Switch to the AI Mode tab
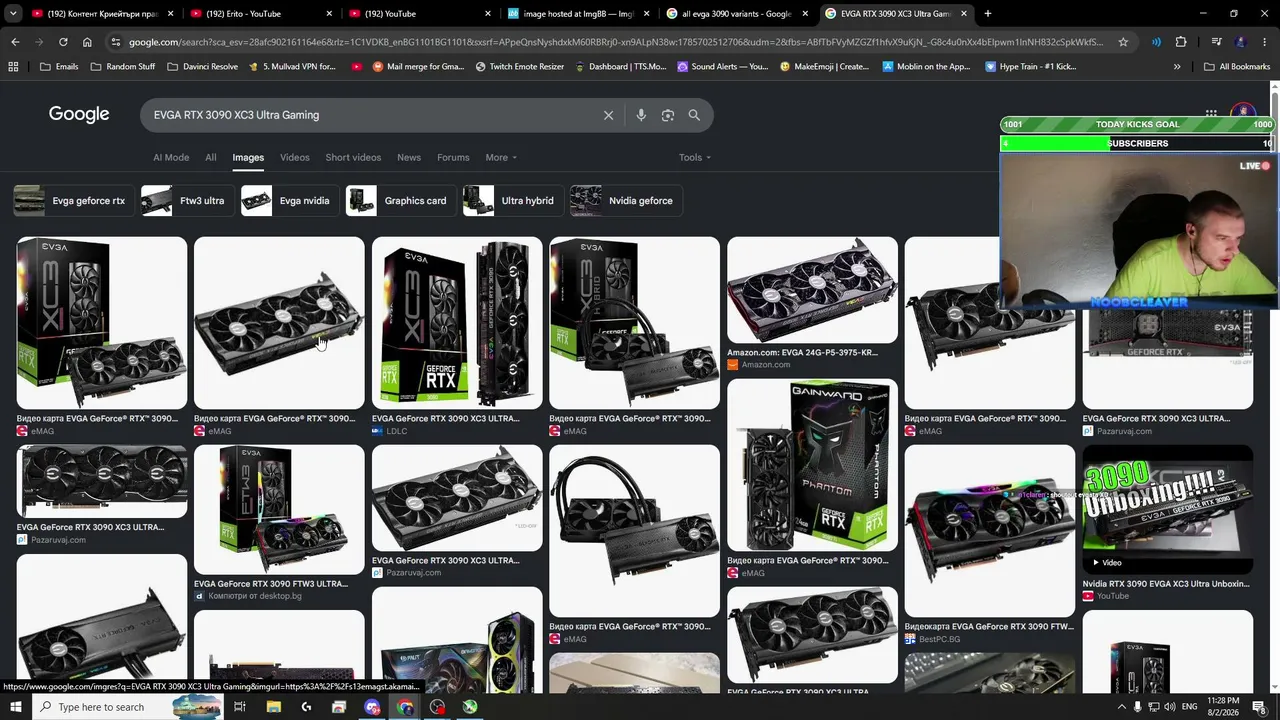The image size is (1280, 720). [x=171, y=157]
